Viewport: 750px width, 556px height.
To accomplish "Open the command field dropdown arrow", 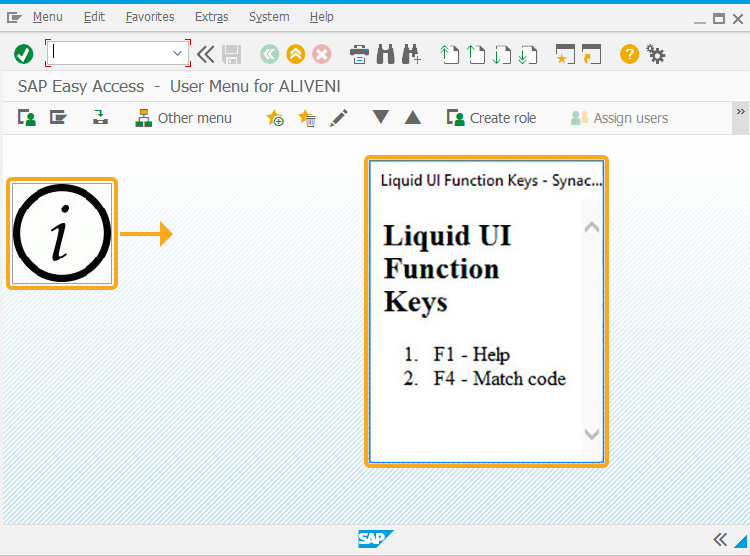I will tap(177, 53).
